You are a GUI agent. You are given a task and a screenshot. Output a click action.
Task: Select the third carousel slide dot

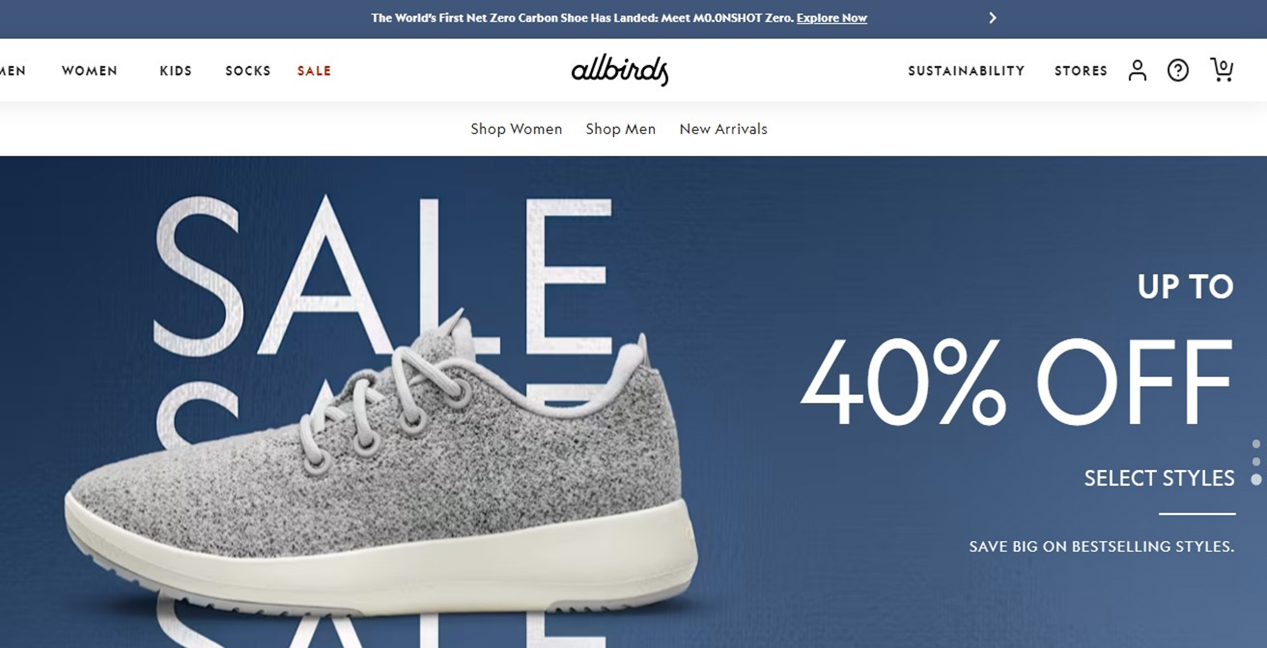tap(1256, 480)
